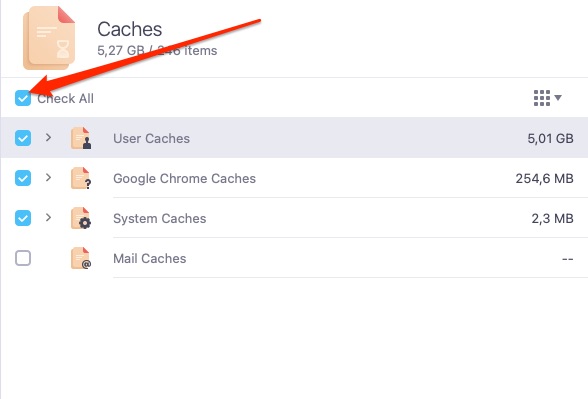This screenshot has width=588, height=399.
Task: Expand the User Caches chevron
Action: coord(48,137)
